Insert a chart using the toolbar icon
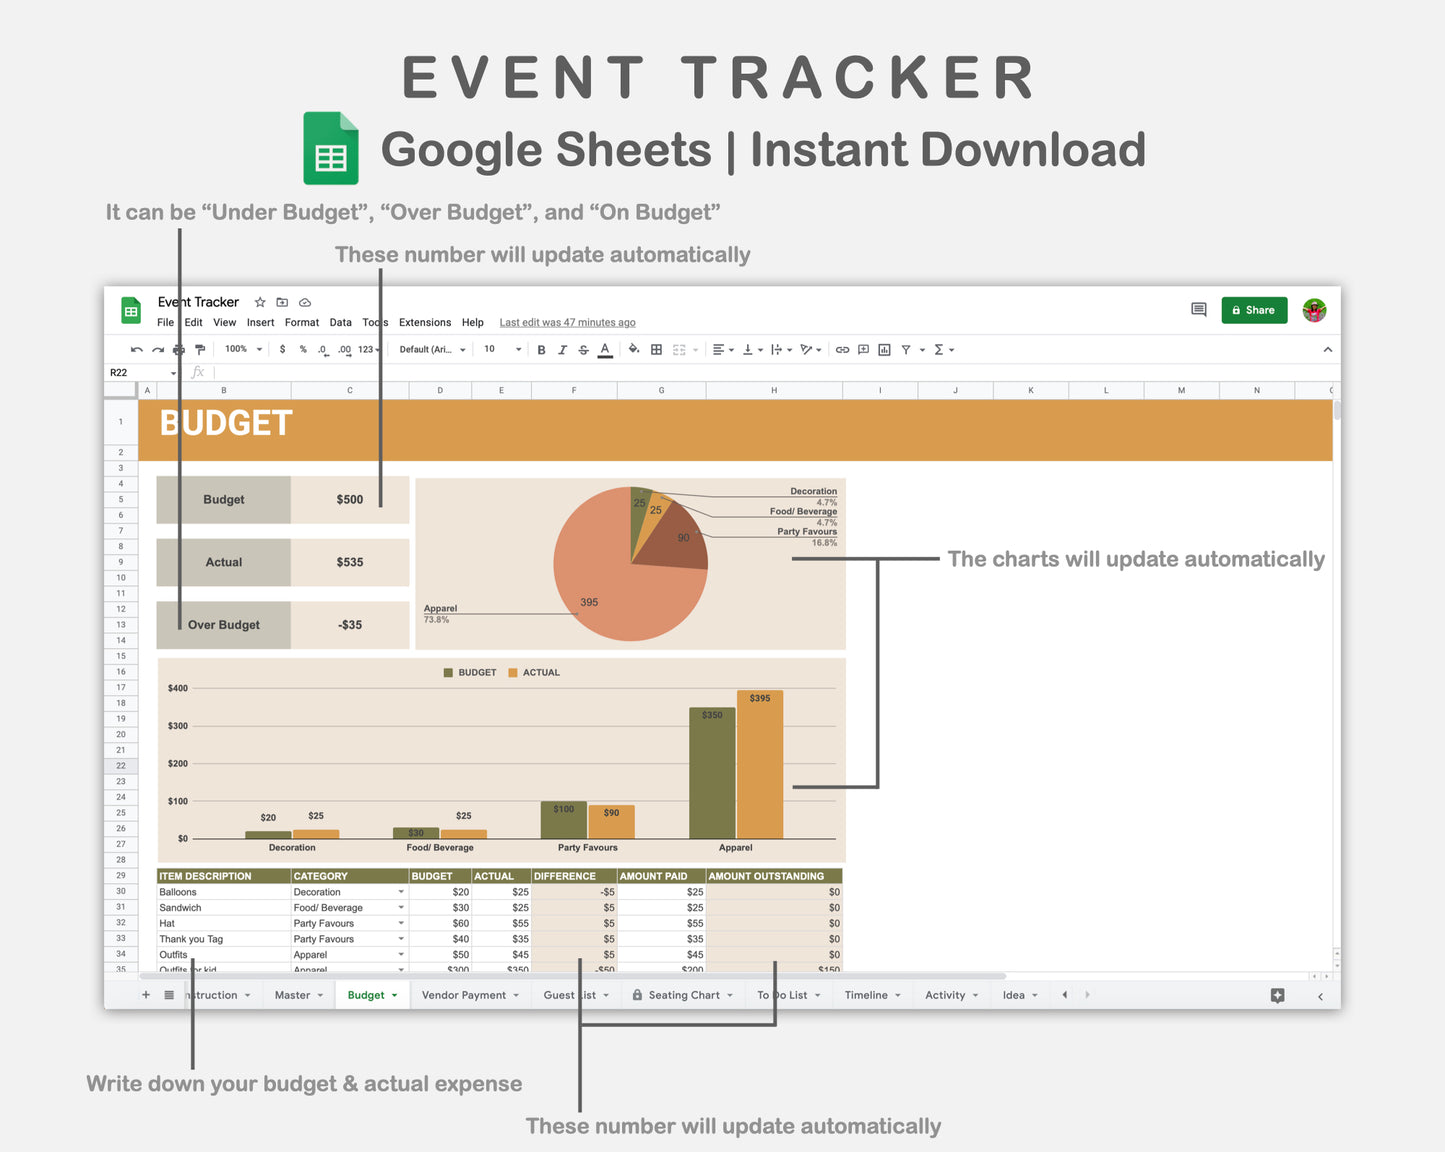This screenshot has height=1152, width=1445. pyautogui.click(x=882, y=349)
